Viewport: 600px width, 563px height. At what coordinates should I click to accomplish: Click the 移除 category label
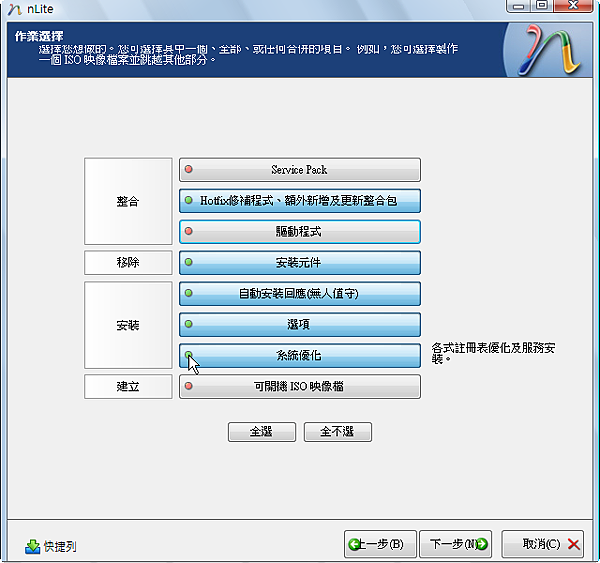tap(128, 263)
